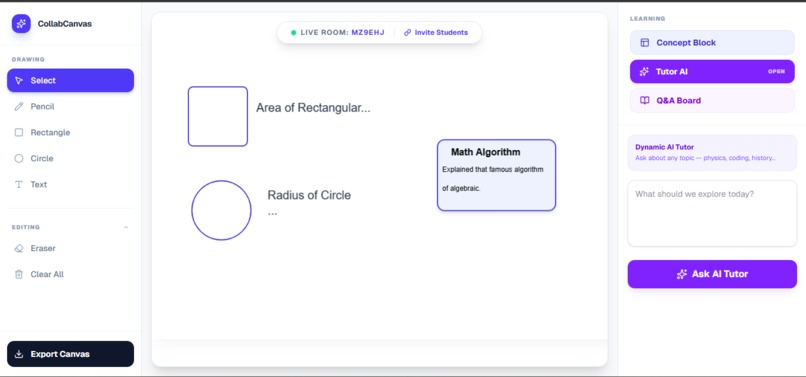Activate the Eraser icon

click(x=19, y=248)
